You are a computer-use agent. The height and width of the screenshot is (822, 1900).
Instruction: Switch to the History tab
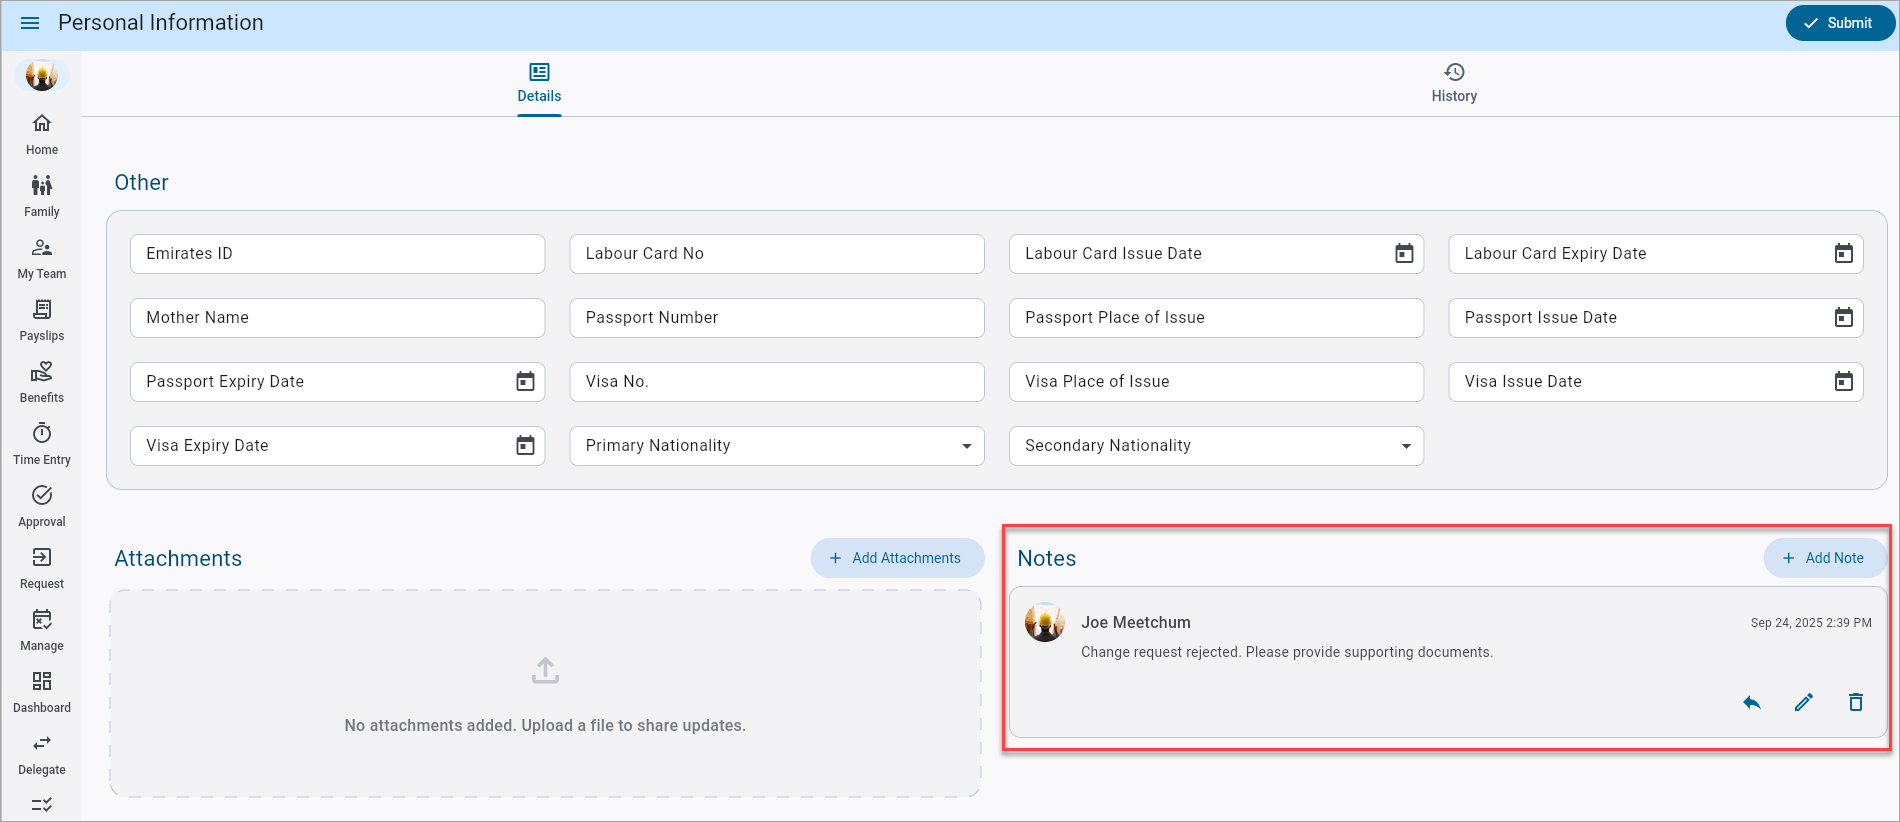pyautogui.click(x=1453, y=83)
